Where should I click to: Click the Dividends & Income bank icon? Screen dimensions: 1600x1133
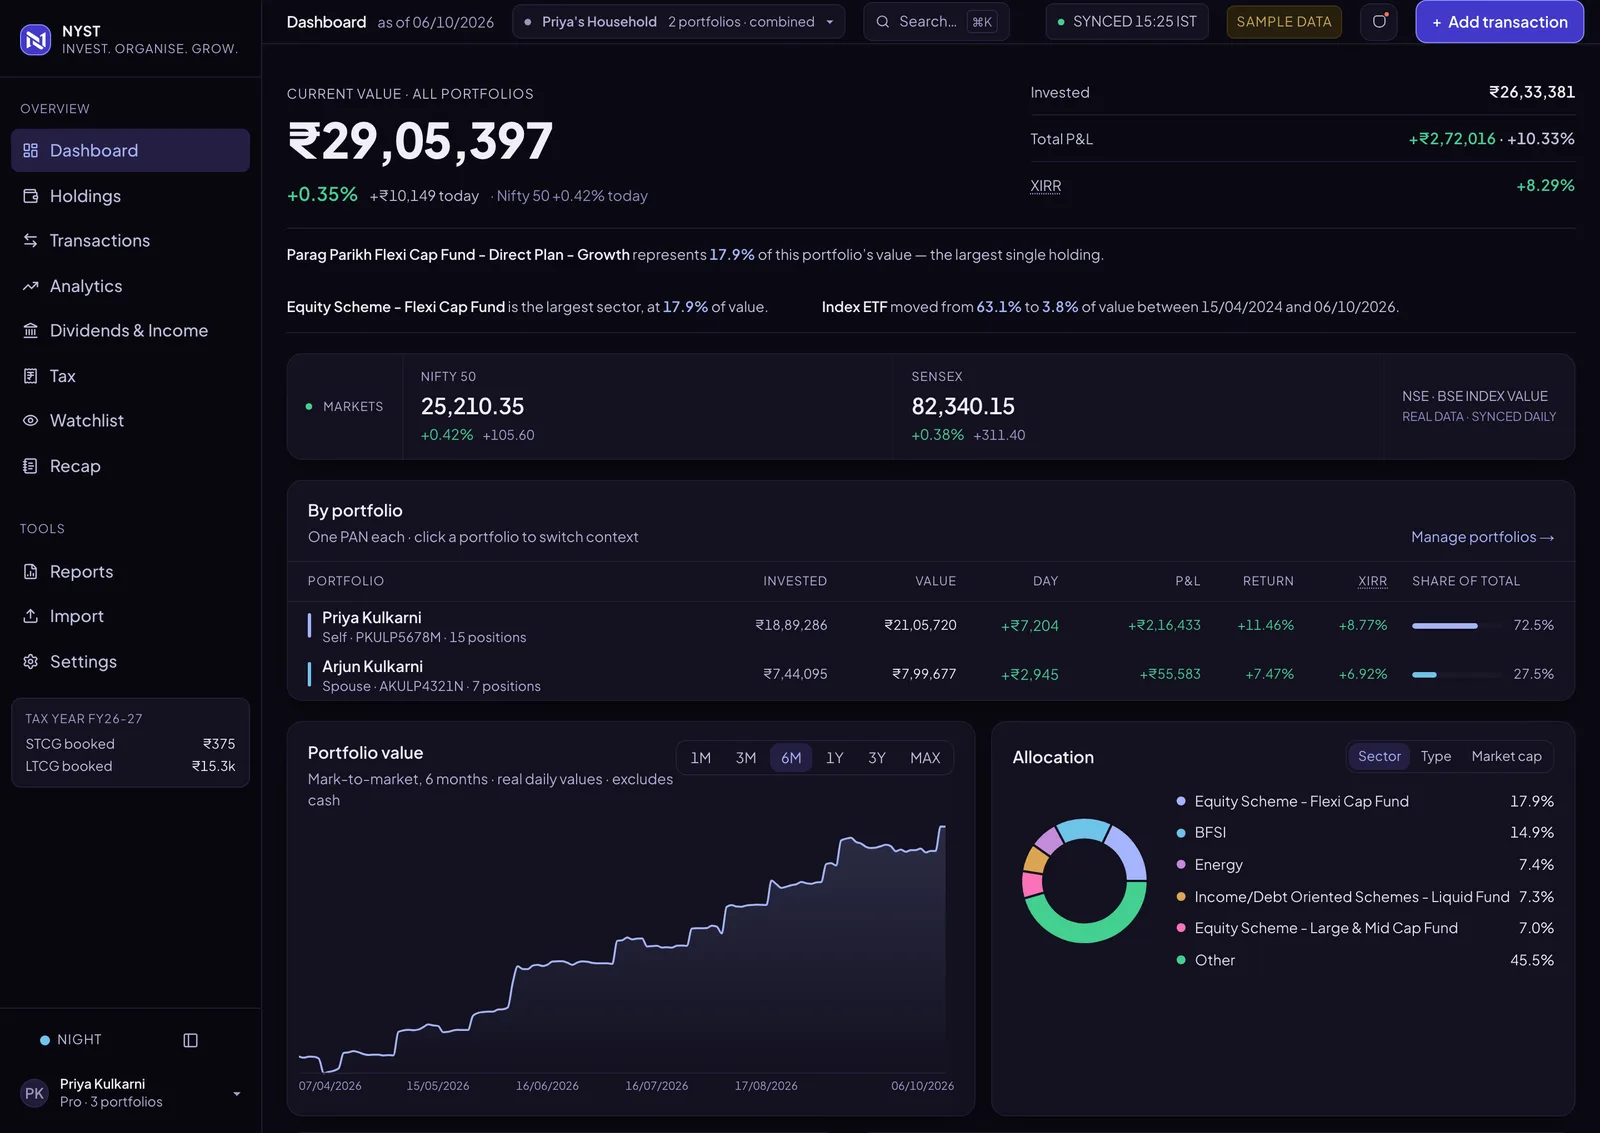click(x=31, y=331)
